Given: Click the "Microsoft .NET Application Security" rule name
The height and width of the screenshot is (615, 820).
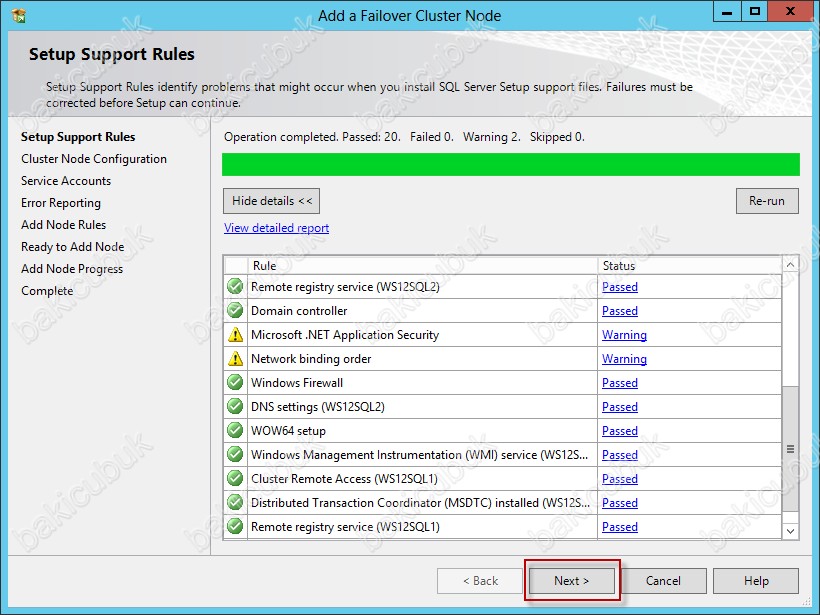Looking at the screenshot, I should pos(345,335).
